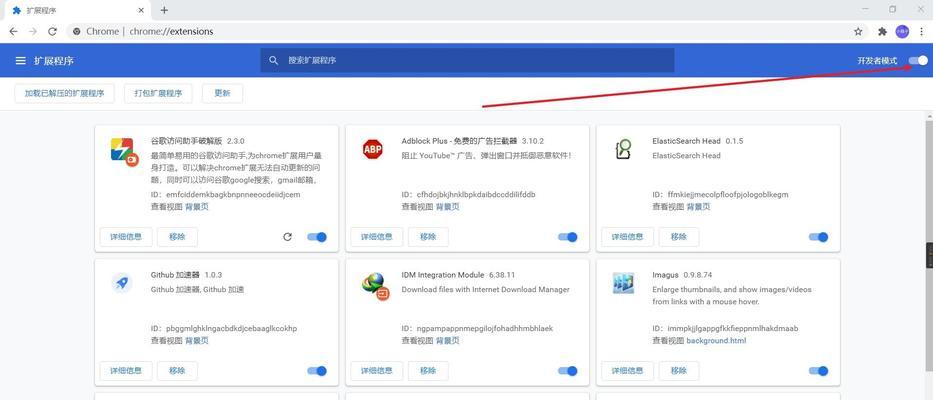933x400 pixels.
Task: Disable the 谷歌访问助手破解版 extension toggle
Action: click(317, 237)
